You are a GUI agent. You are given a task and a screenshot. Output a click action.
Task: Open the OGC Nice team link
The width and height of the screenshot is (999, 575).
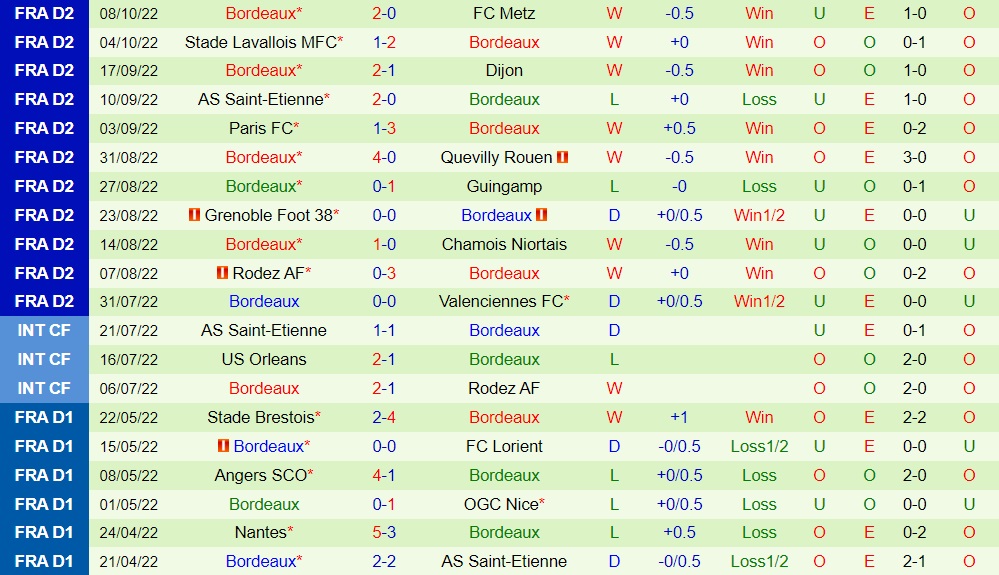(x=499, y=504)
